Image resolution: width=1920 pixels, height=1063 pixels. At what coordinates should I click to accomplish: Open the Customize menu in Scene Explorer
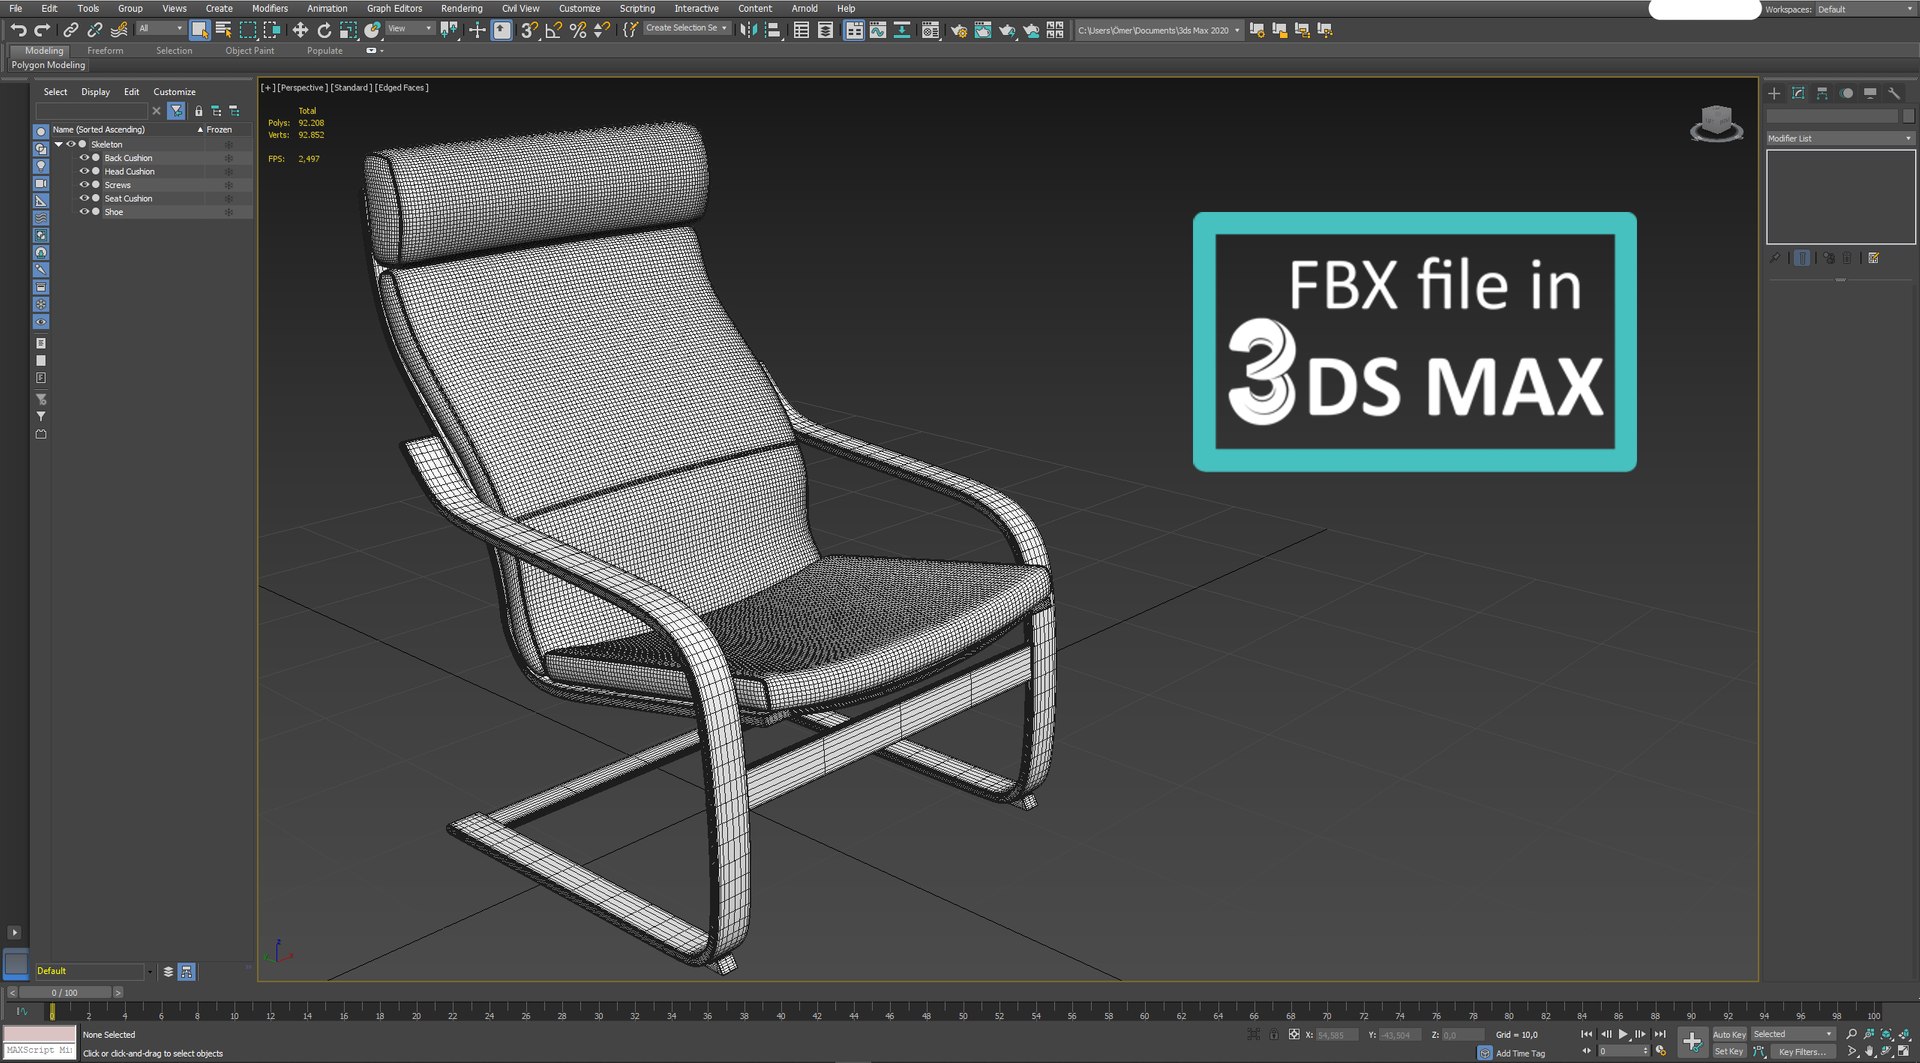pos(174,92)
